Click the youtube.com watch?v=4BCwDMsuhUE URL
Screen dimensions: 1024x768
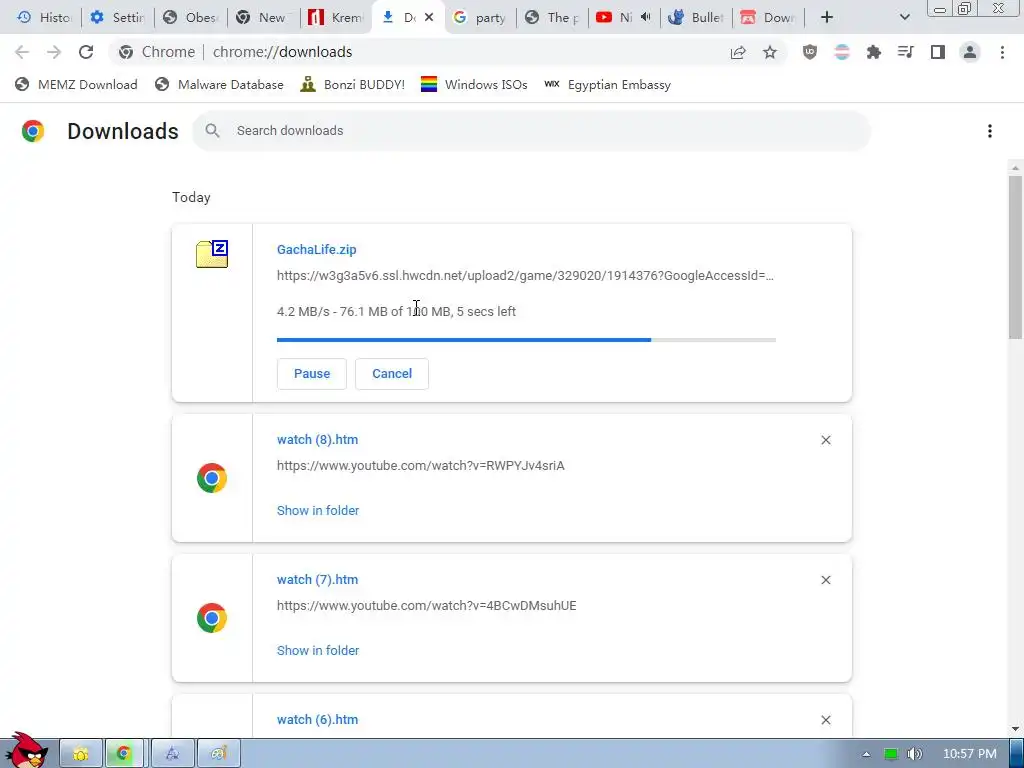pyautogui.click(x=426, y=605)
